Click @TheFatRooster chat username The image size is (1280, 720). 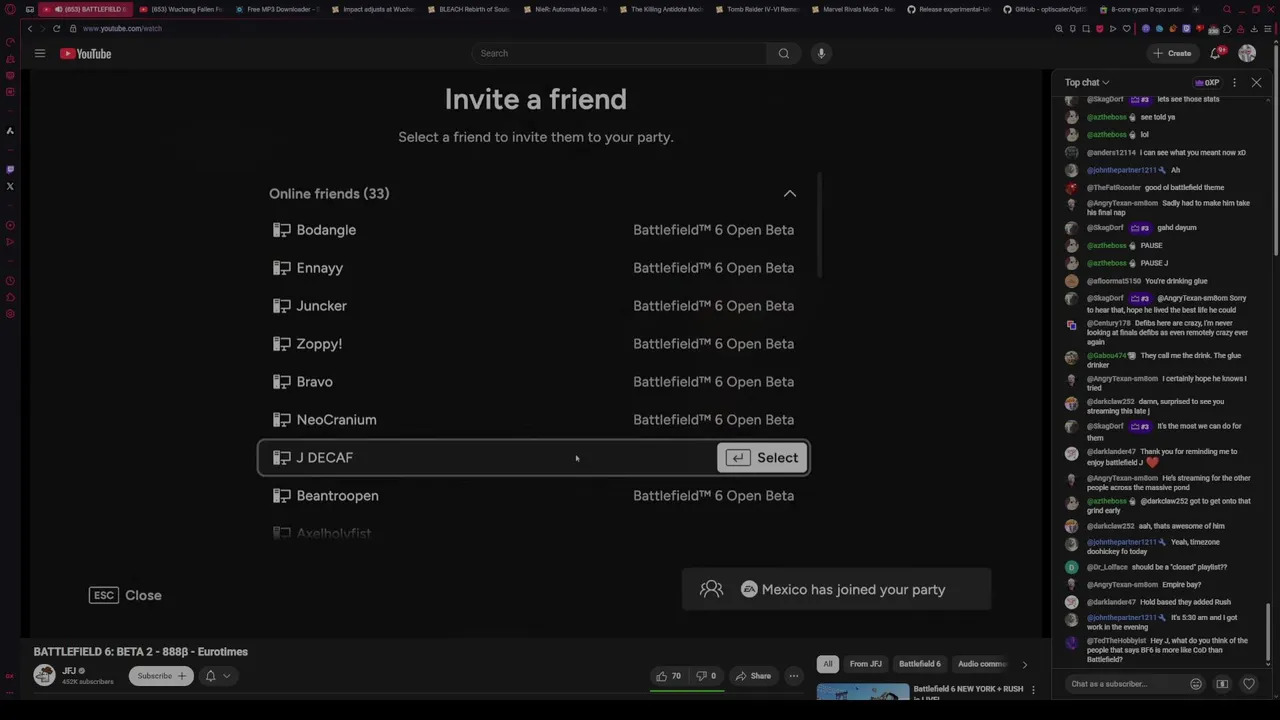coord(1116,188)
